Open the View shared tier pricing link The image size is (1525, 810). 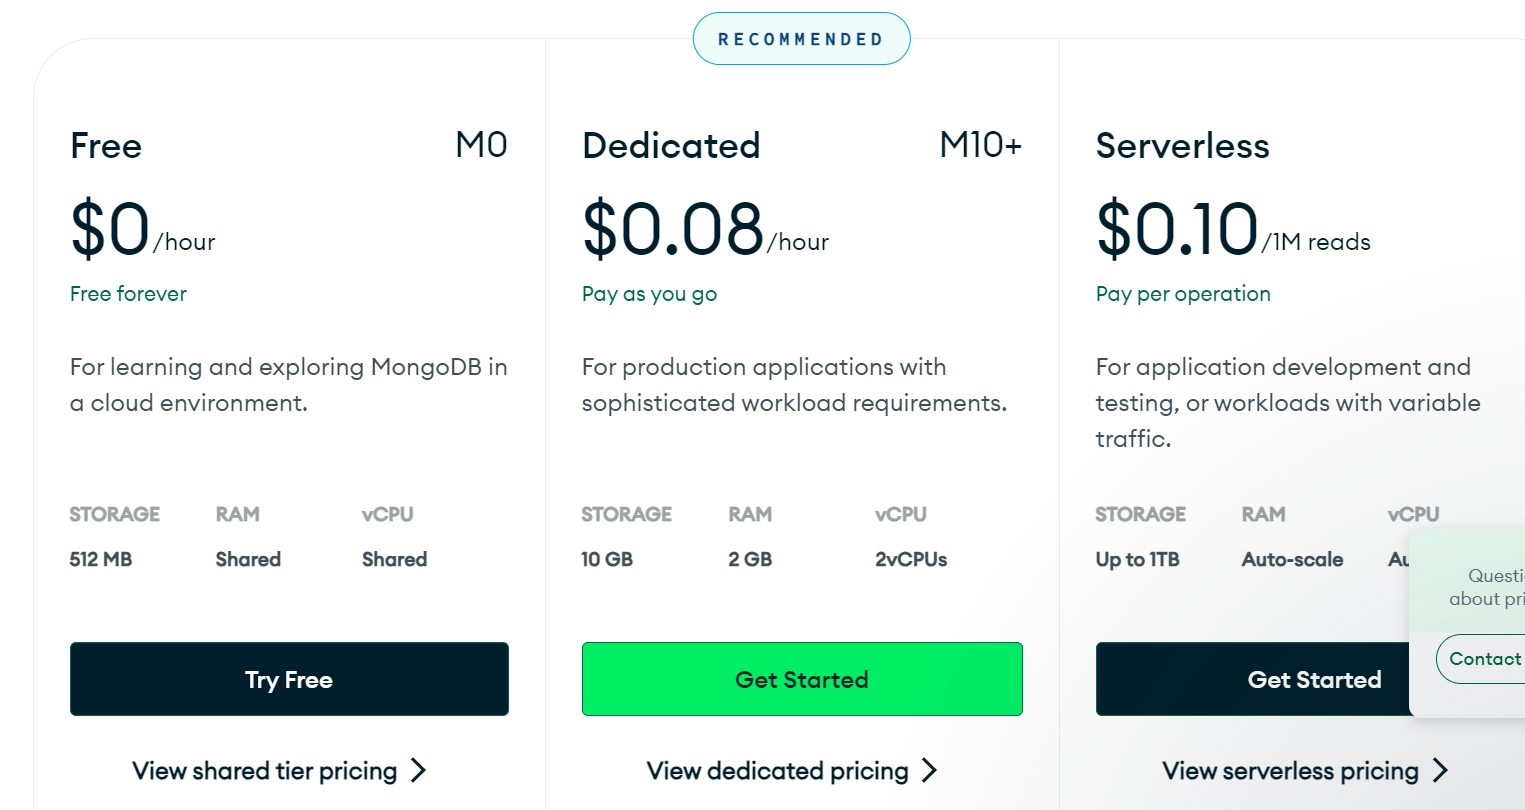pyautogui.click(x=265, y=771)
